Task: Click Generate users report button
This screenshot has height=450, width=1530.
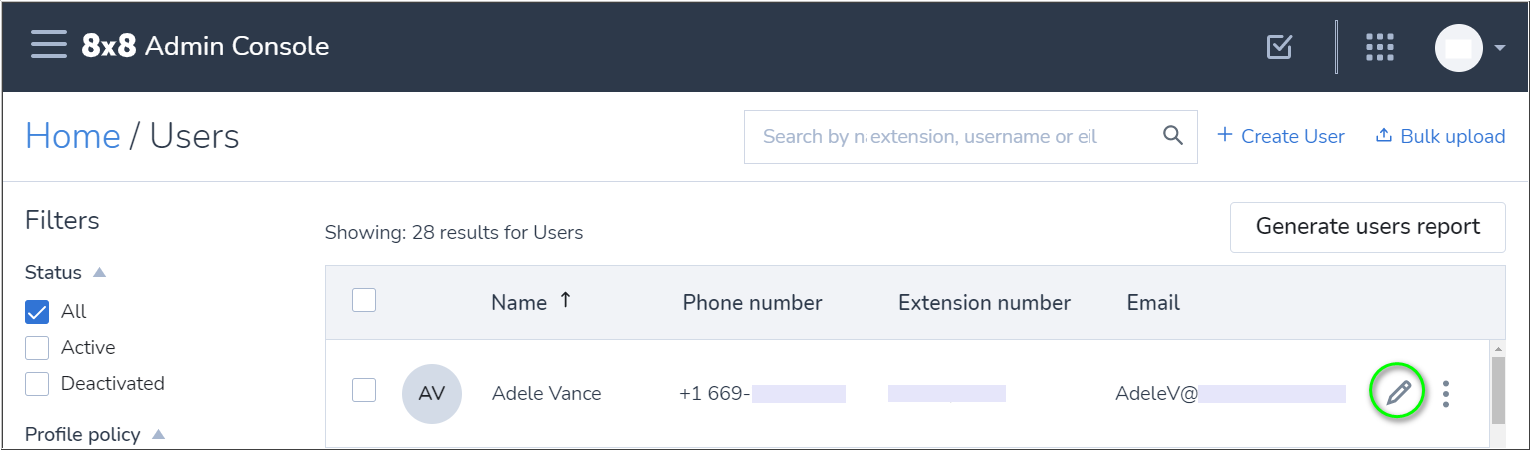Action: [x=1367, y=227]
